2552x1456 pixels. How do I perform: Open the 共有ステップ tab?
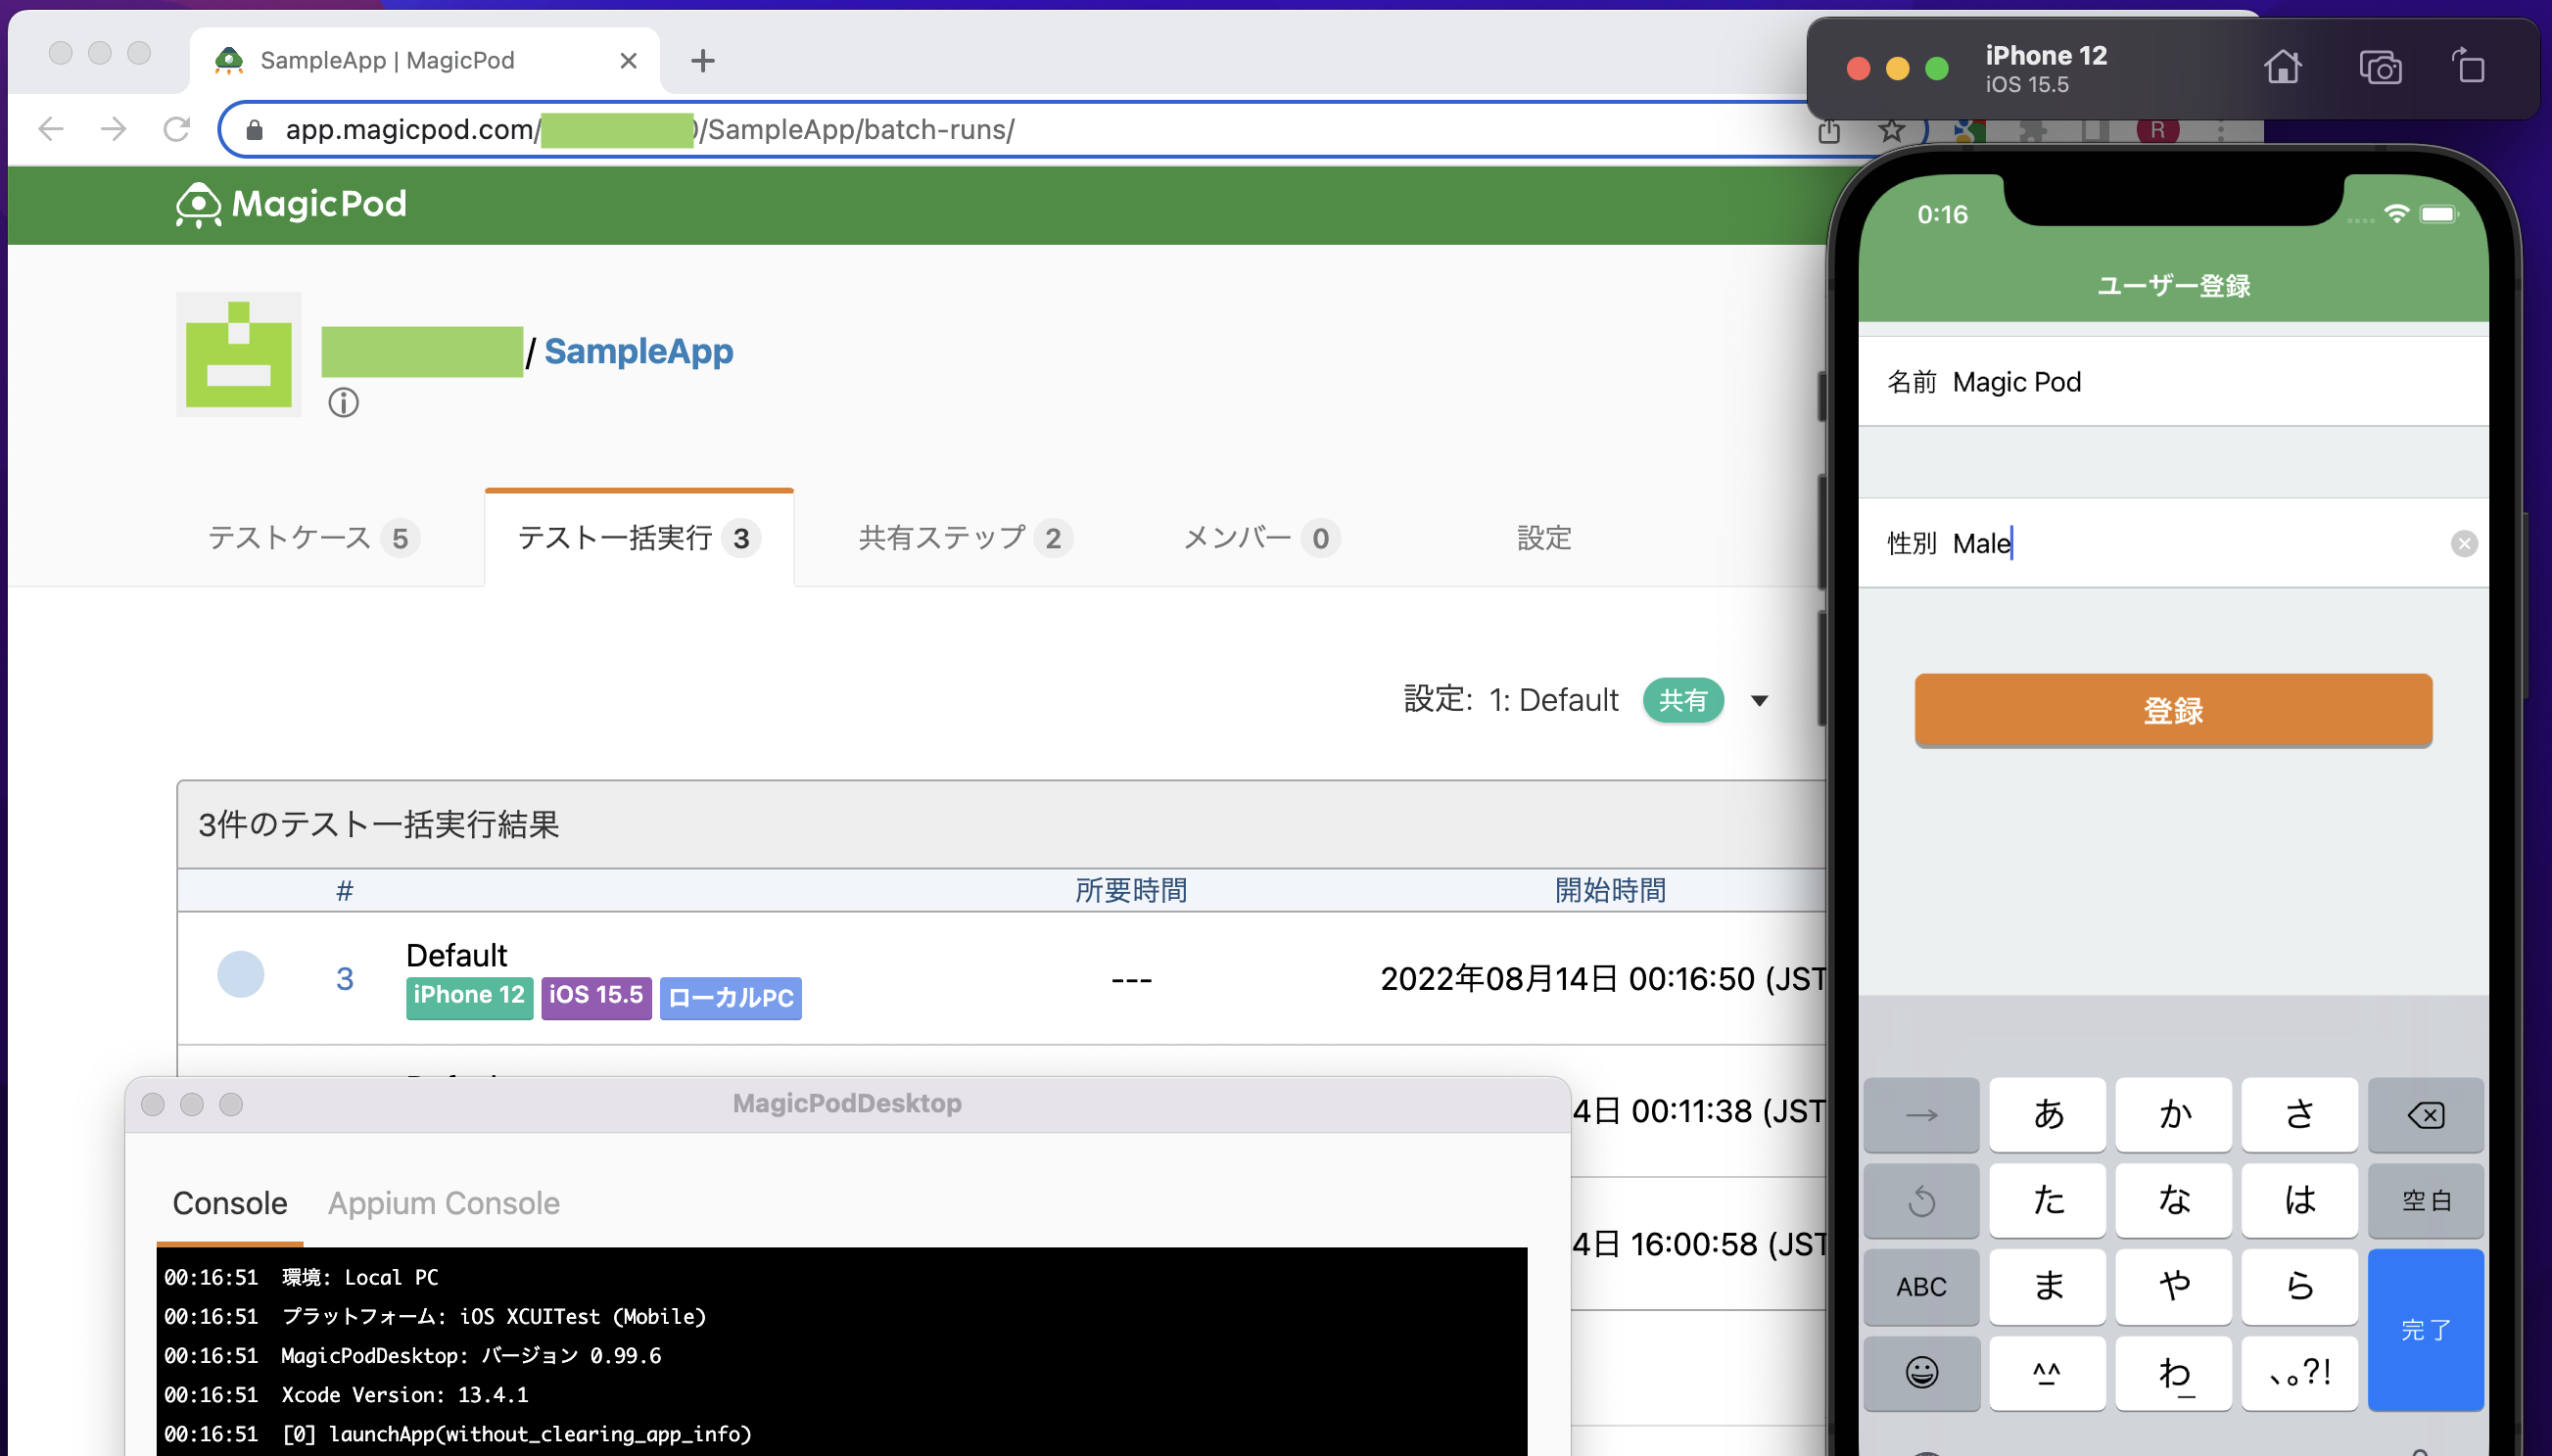(965, 538)
